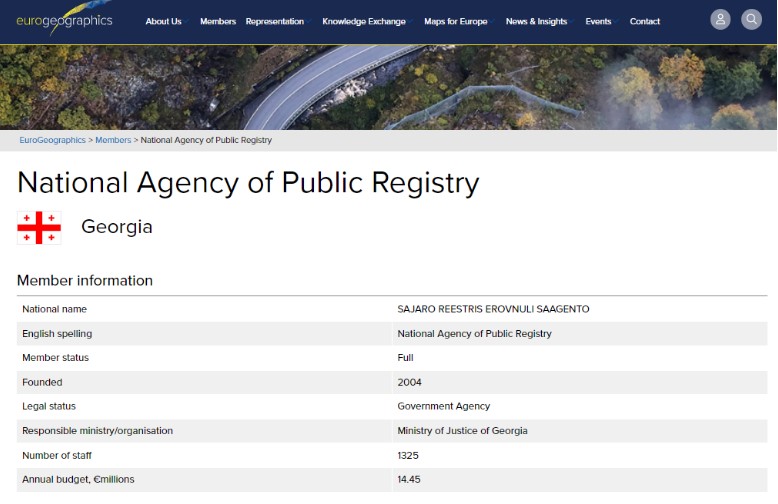This screenshot has height=504, width=778.
Task: Click the Georgia flag image
Action: tap(39, 228)
